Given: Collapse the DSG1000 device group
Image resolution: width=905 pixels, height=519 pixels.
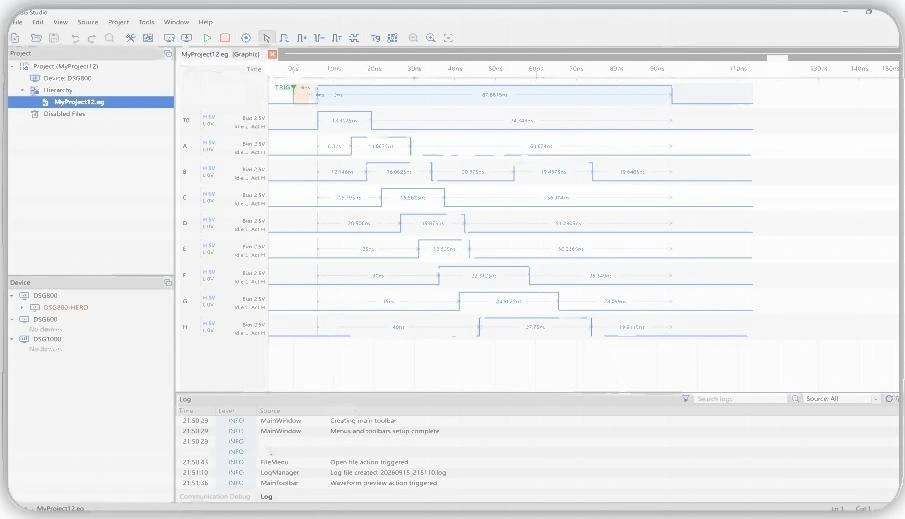Looking at the screenshot, I should tap(12, 339).
